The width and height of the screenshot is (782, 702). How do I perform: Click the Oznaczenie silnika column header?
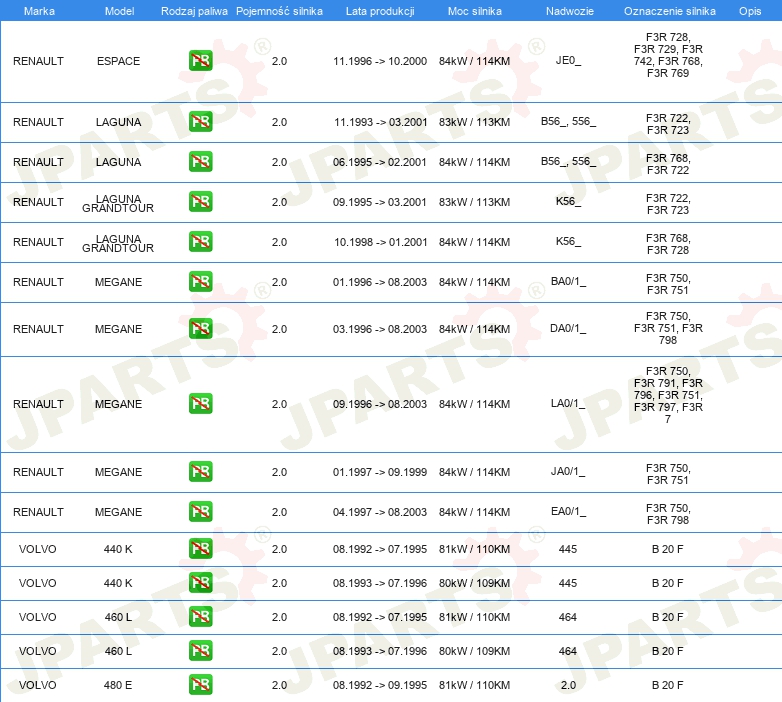point(670,11)
